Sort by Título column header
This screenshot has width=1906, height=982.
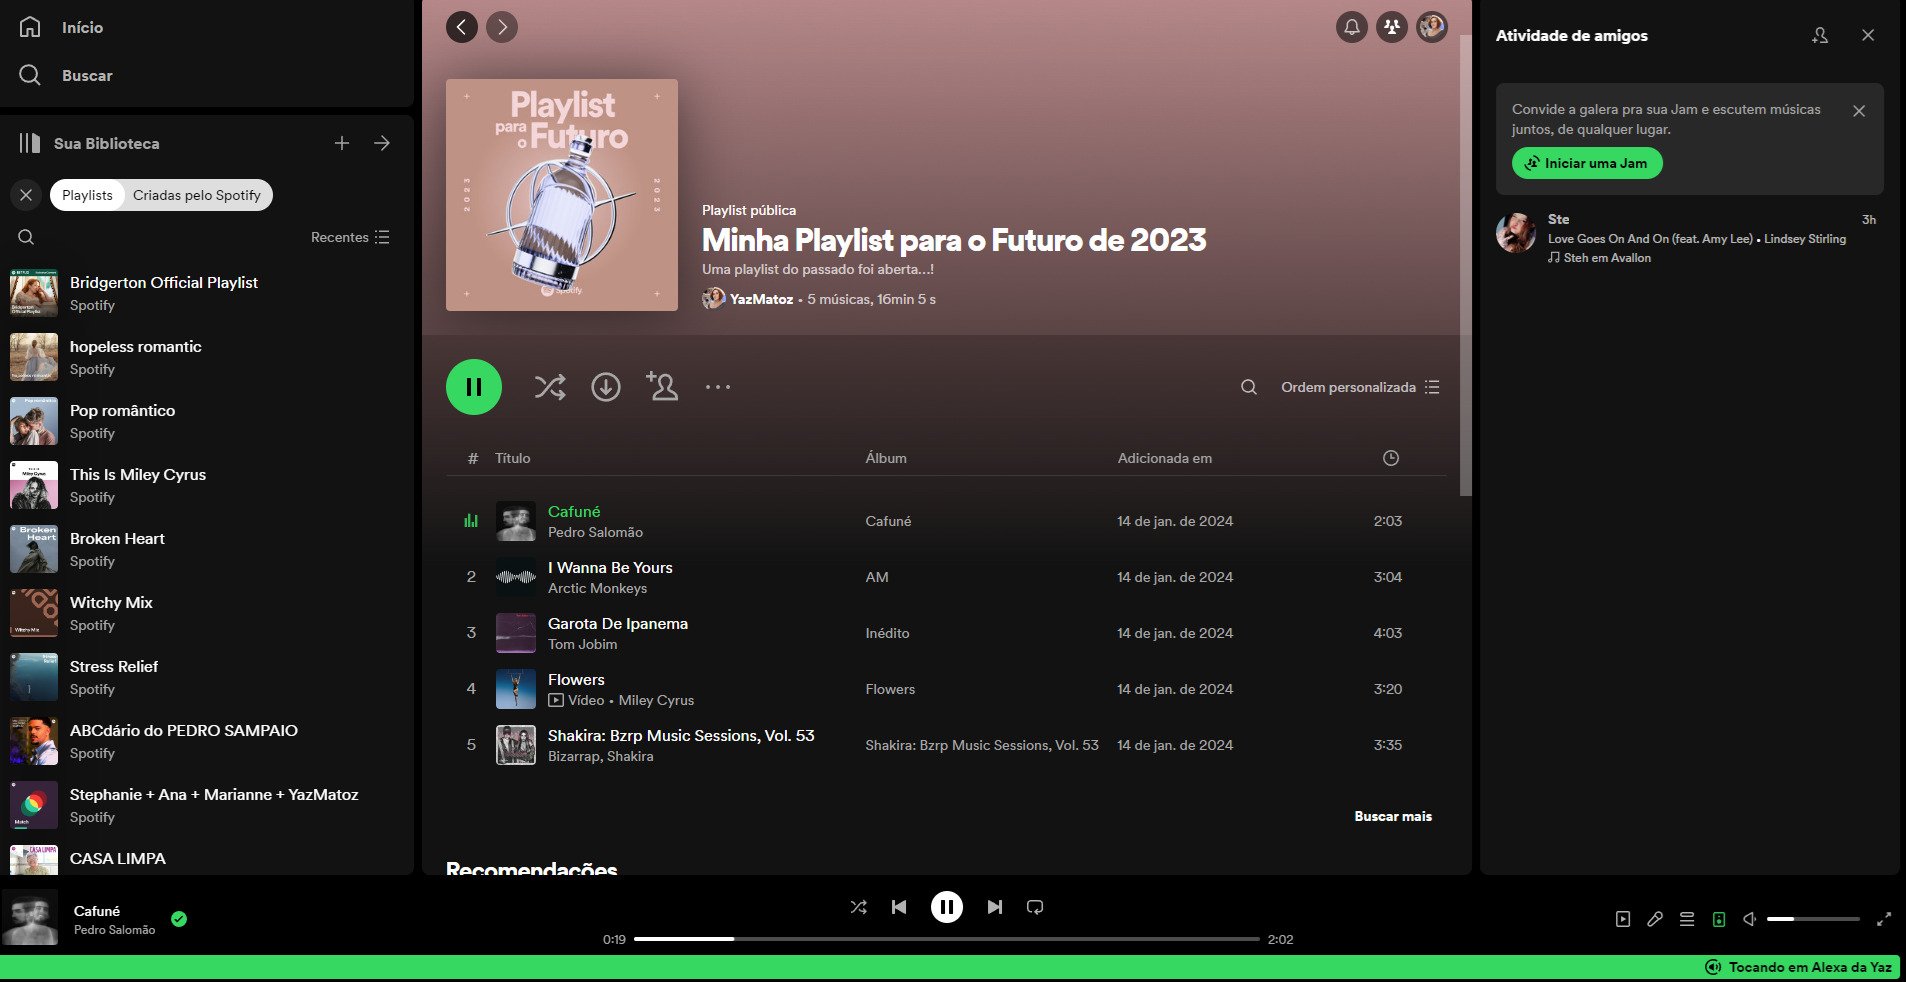click(512, 458)
